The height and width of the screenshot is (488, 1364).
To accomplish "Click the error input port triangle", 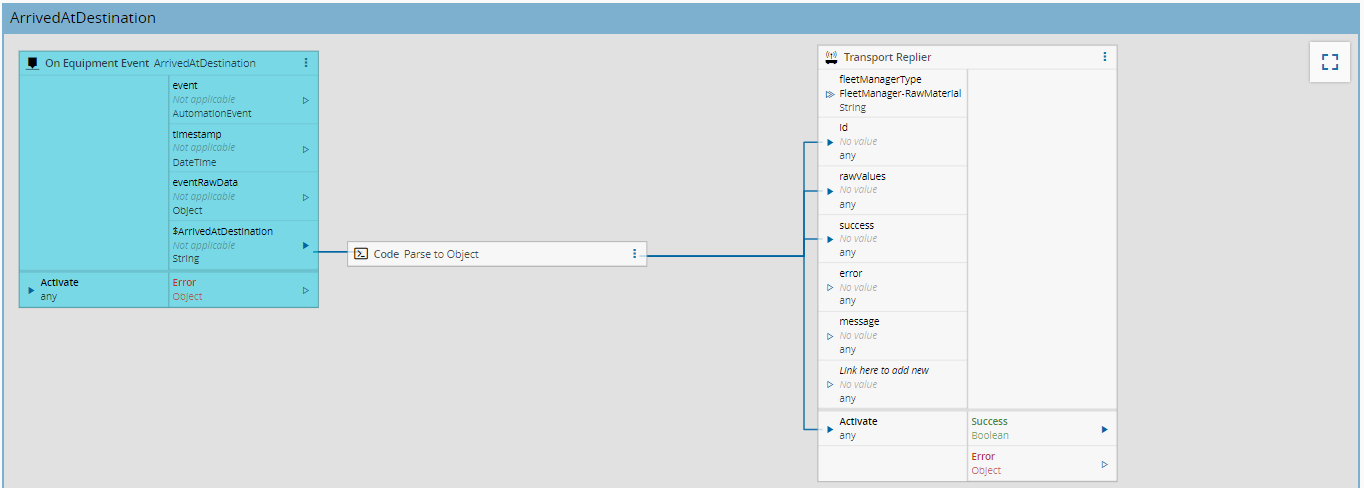I will 830,287.
